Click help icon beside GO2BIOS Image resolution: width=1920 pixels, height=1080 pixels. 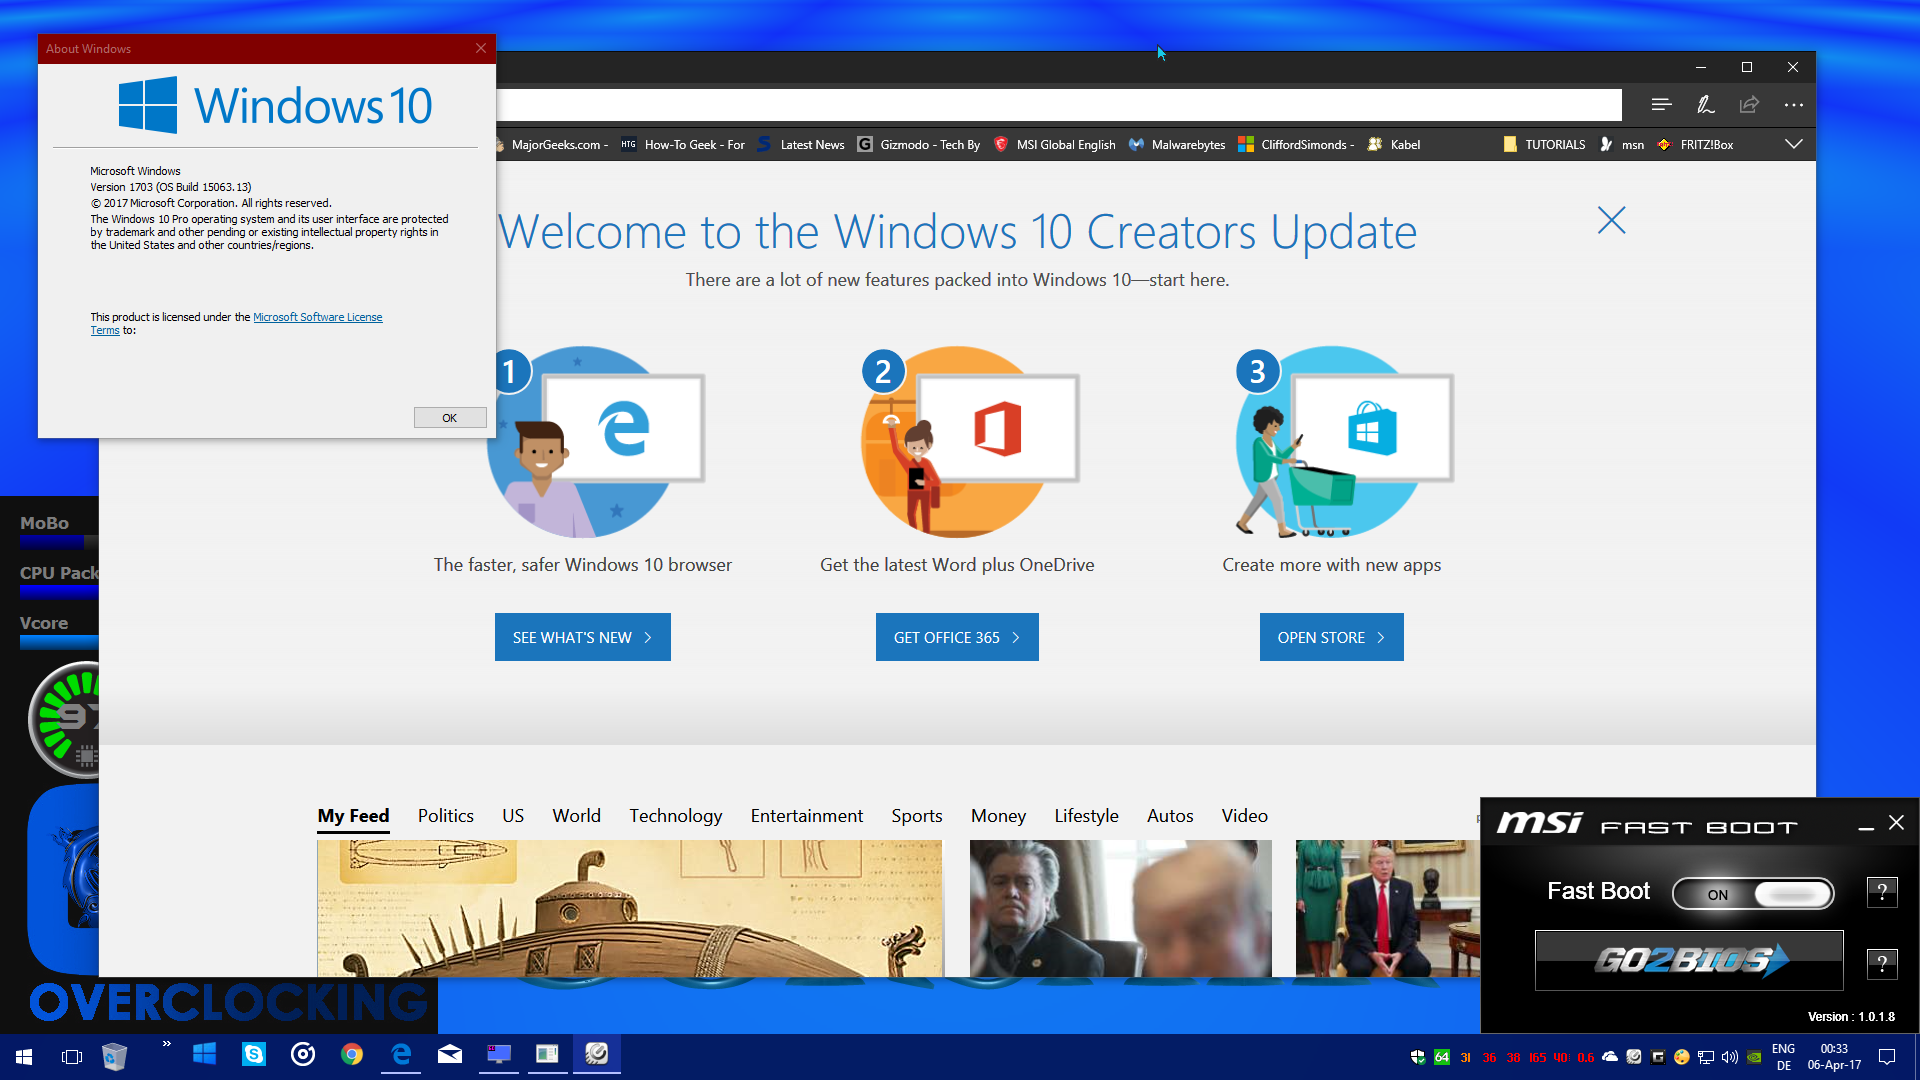point(1882,964)
